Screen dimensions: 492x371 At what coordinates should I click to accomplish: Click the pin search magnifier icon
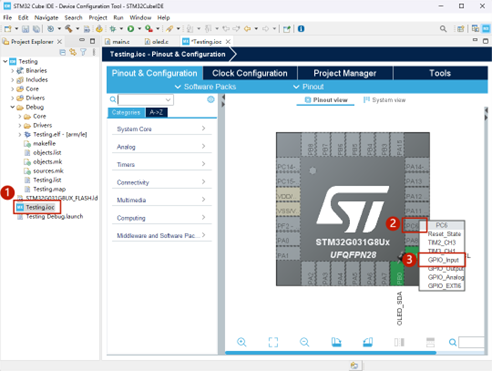pyautogui.click(x=453, y=342)
